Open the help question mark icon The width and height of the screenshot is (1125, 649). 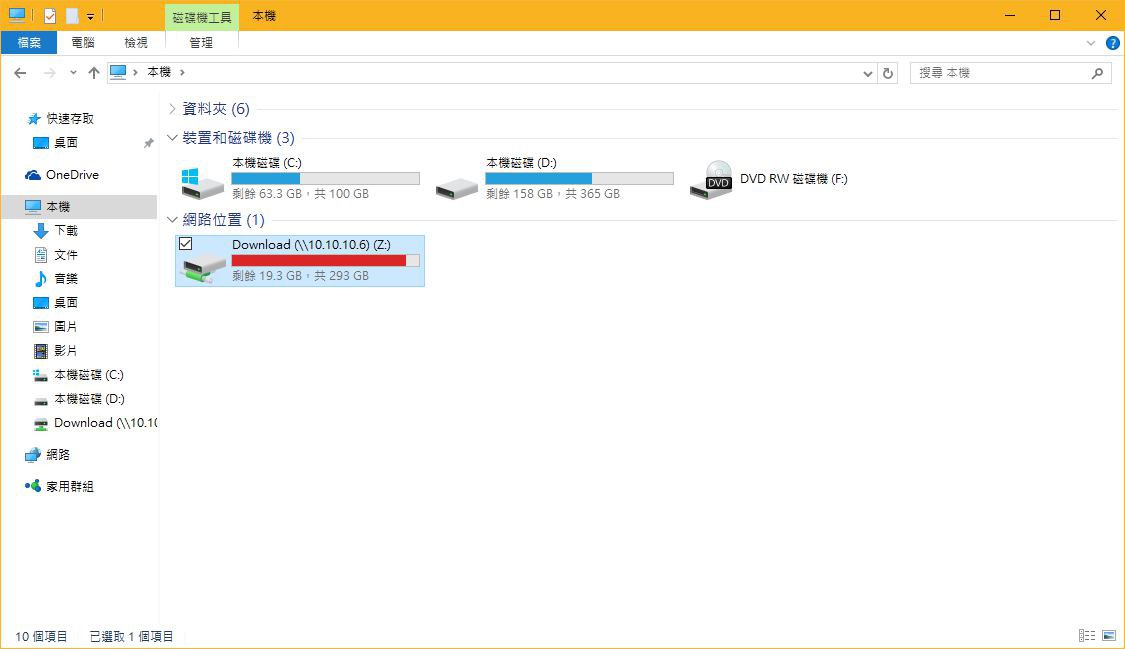coord(1112,43)
